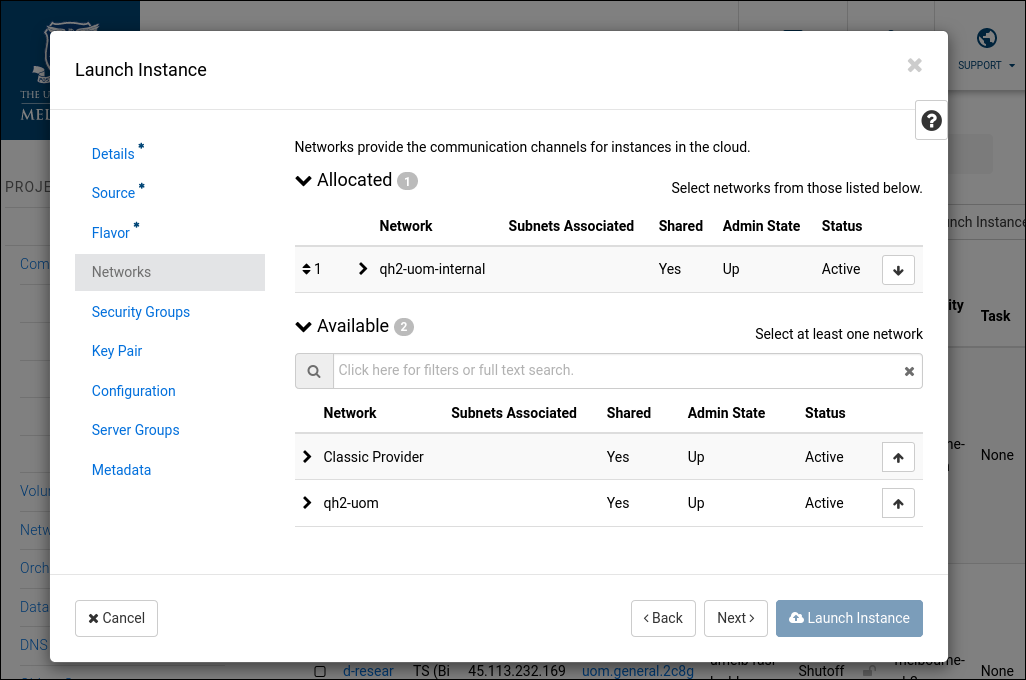Click Status column header in Allocated table
The image size is (1026, 680).
(841, 226)
